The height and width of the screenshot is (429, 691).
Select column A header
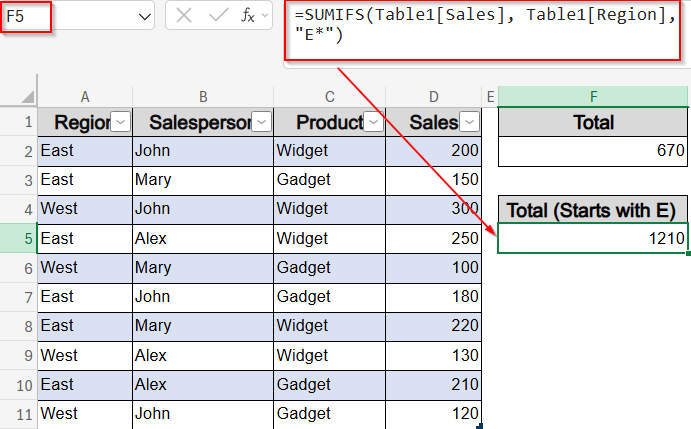pyautogui.click(x=85, y=97)
